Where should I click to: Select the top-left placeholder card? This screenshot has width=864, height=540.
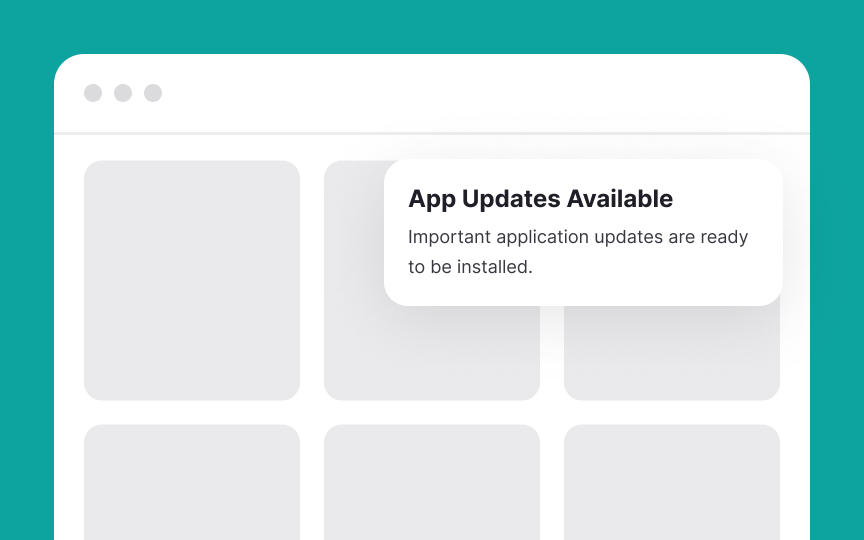[192, 280]
